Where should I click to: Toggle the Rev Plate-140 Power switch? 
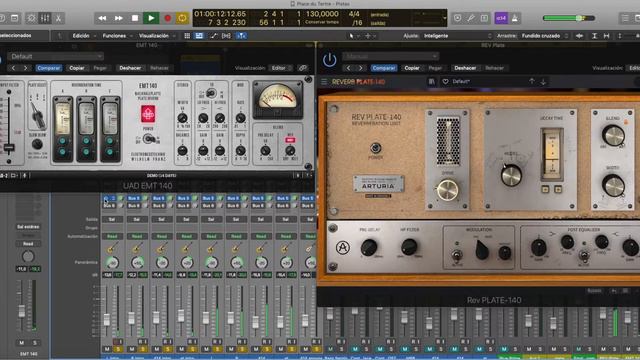(376, 148)
